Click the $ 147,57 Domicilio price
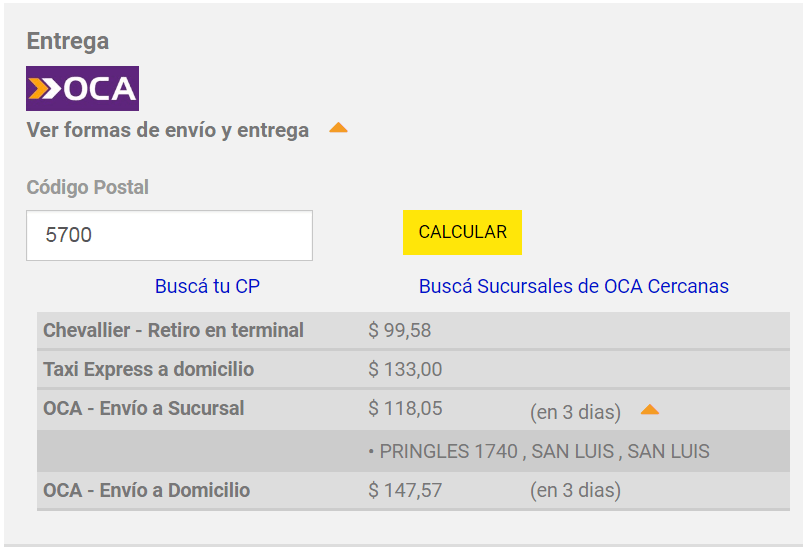The width and height of the screenshot is (810, 550). click(405, 490)
